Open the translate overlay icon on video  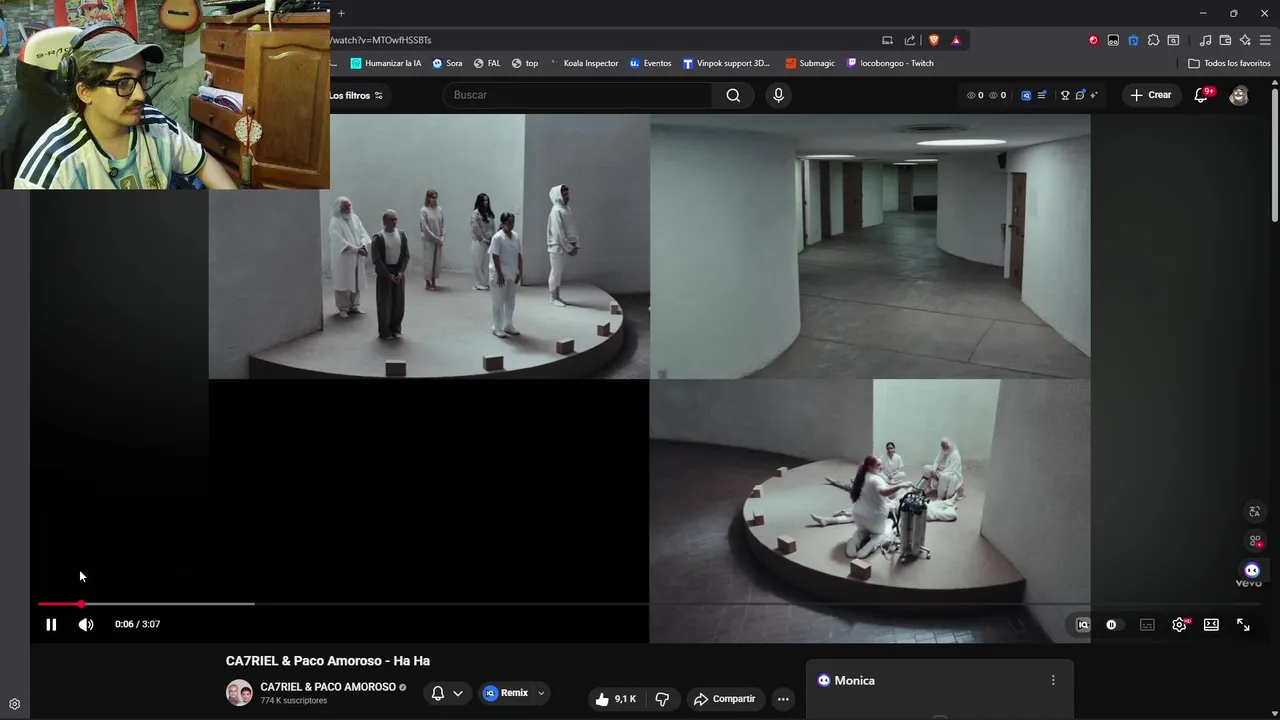1255,512
